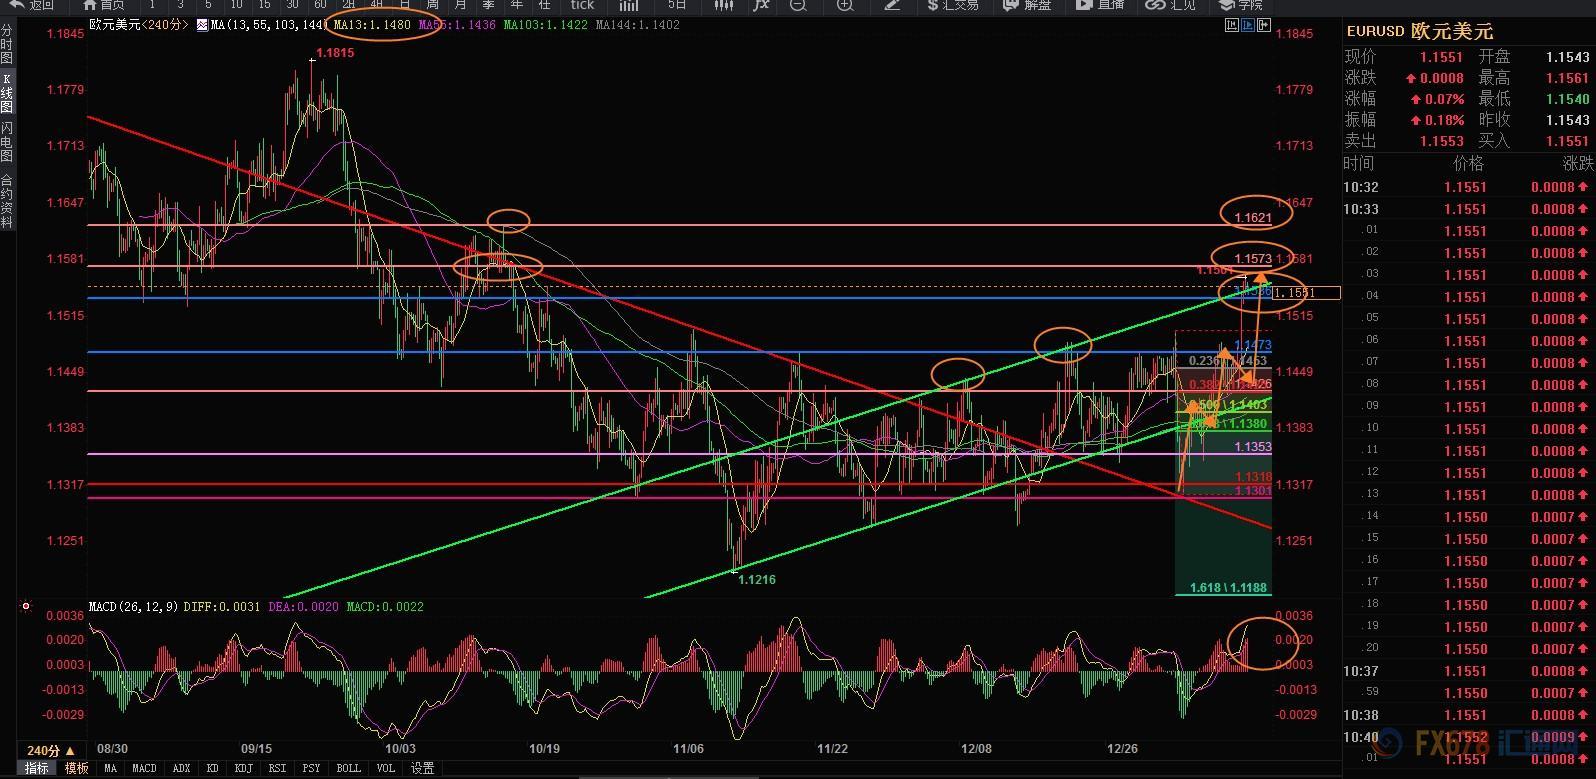Select the 1 minute timeframe
The image size is (1596, 779).
coord(152,5)
